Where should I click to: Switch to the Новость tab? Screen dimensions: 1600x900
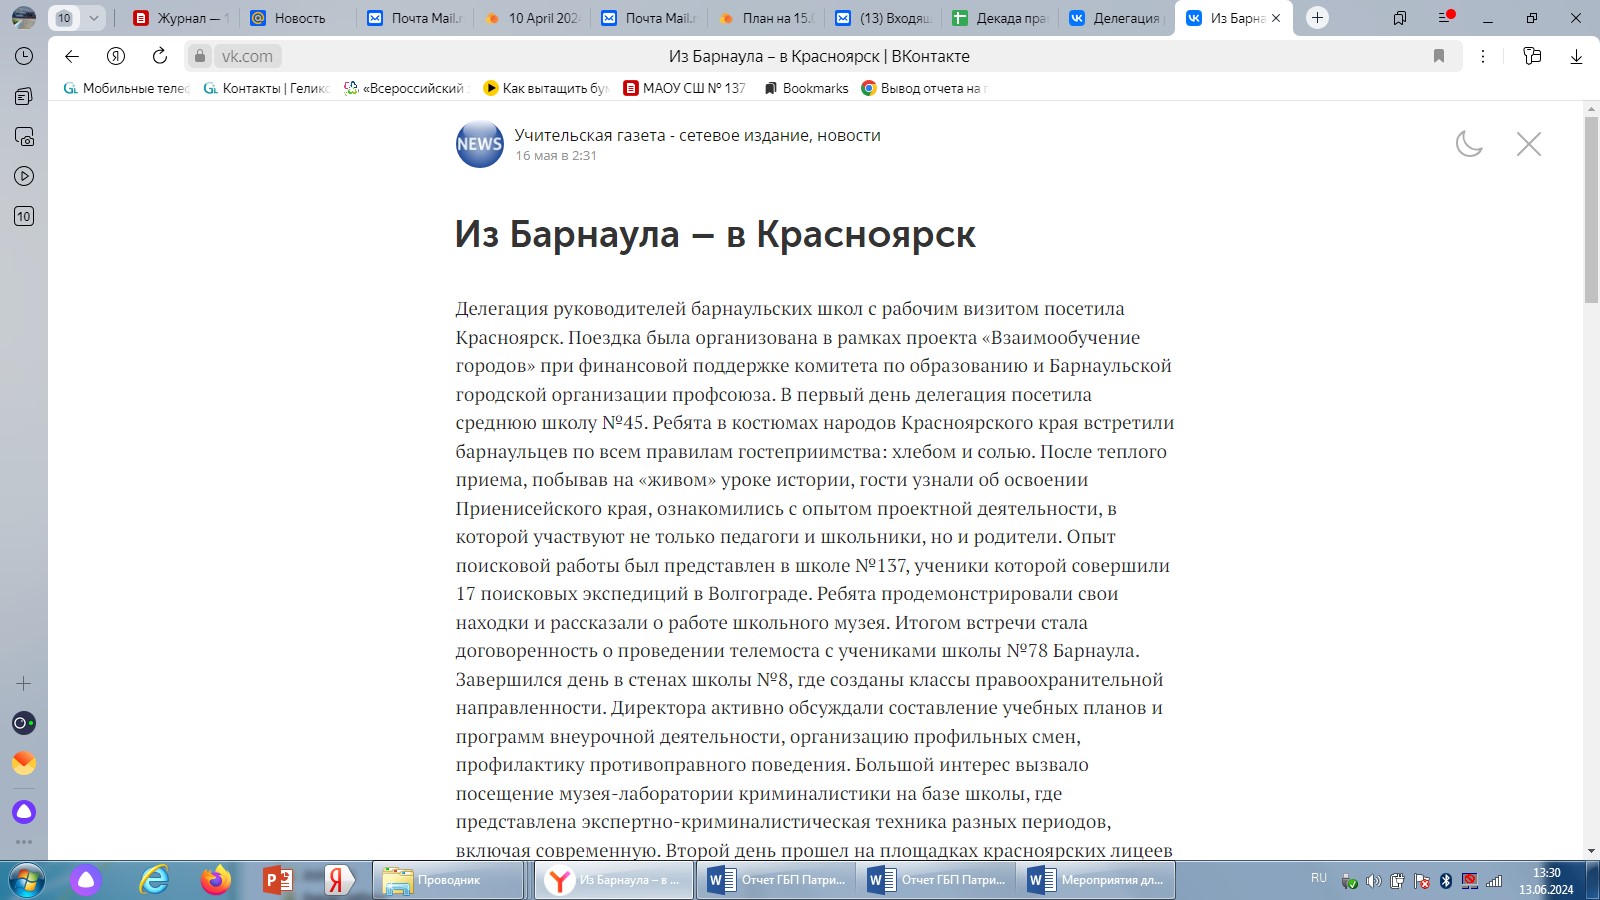[297, 18]
